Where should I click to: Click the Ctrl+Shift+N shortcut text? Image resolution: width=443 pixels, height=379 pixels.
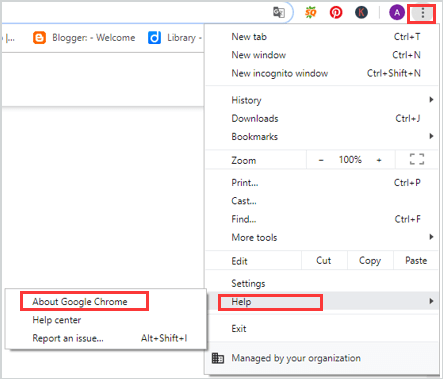pyautogui.click(x=394, y=73)
